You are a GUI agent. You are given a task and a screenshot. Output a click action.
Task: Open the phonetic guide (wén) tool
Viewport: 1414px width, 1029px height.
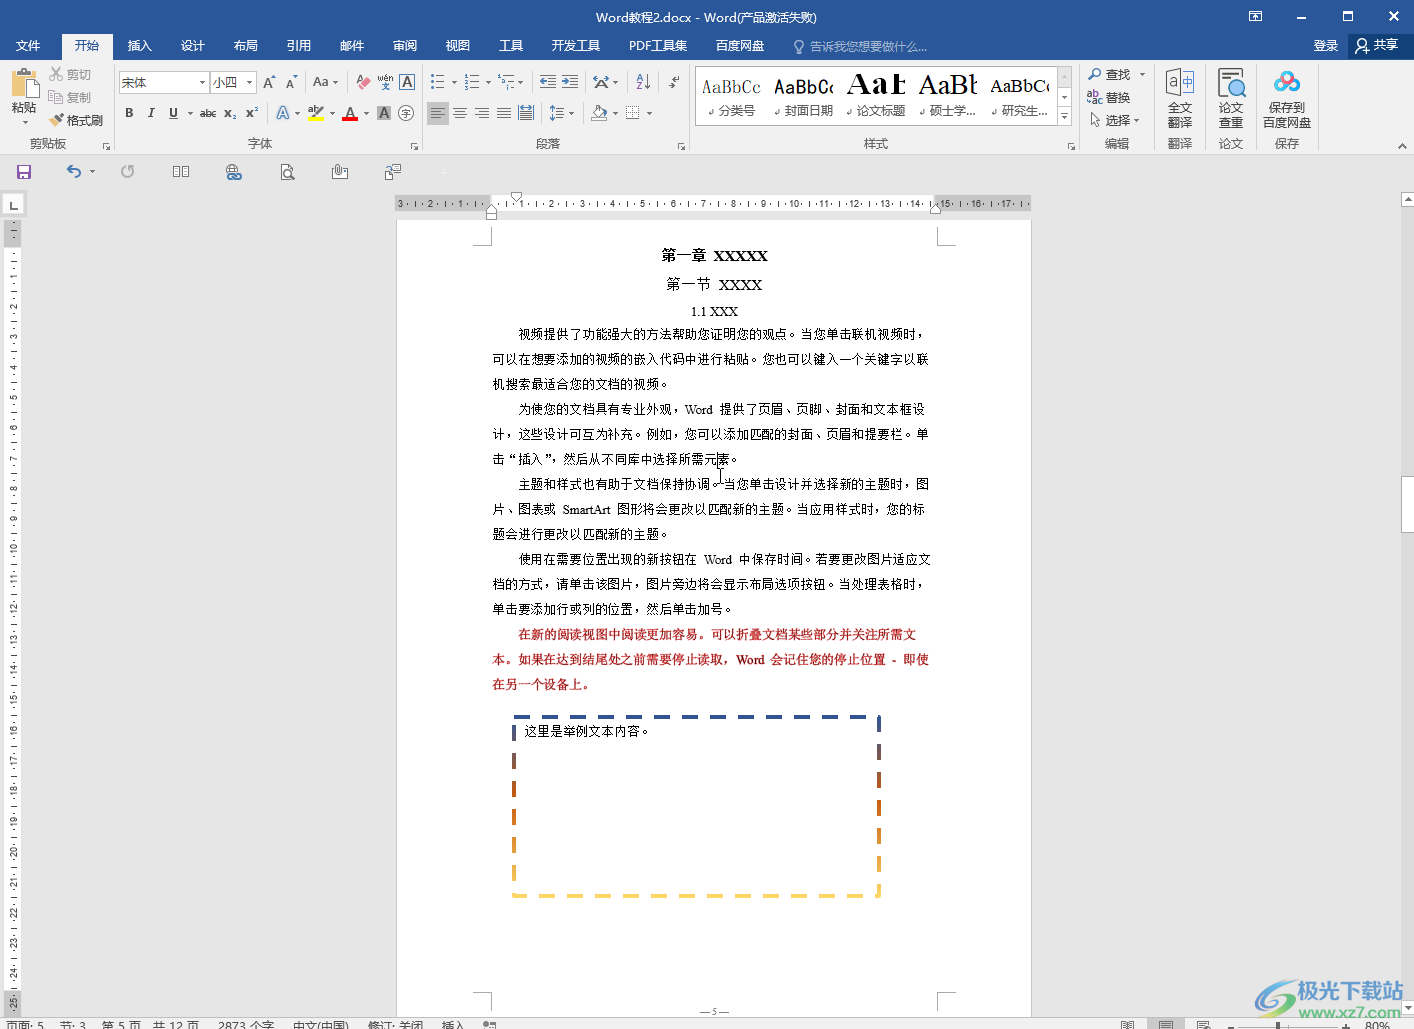point(385,82)
